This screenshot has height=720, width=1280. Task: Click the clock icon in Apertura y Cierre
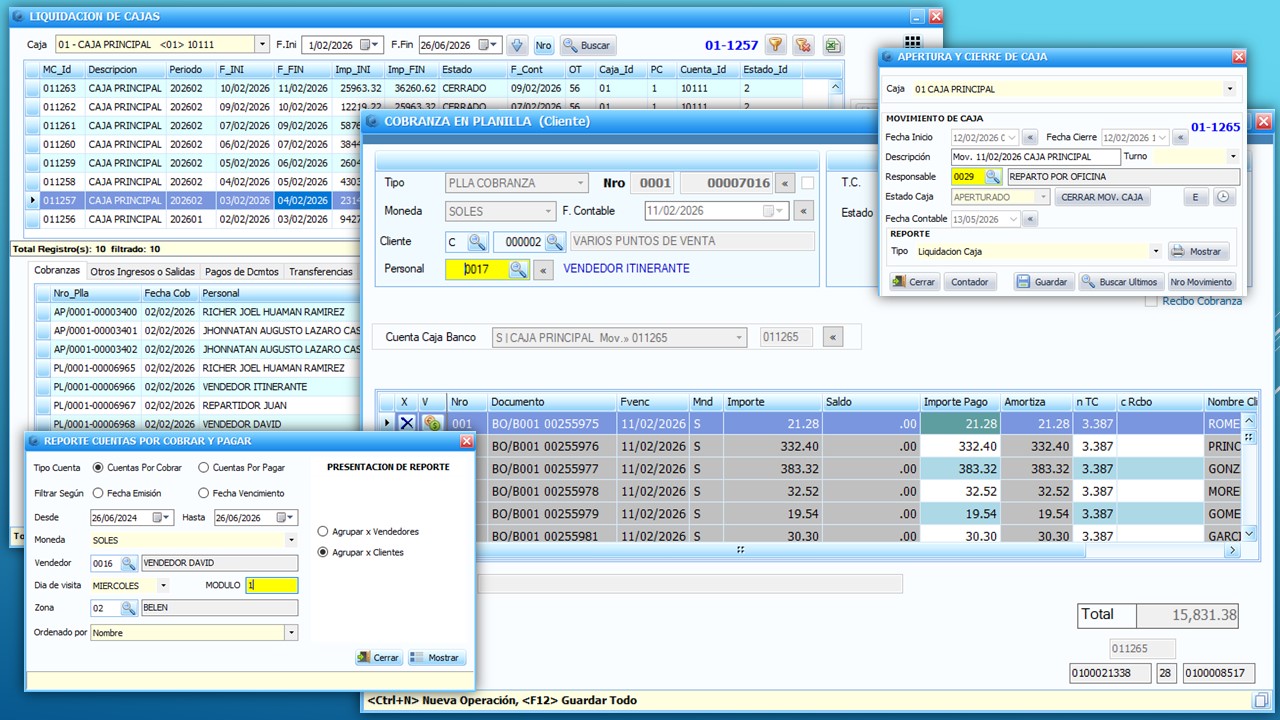pyautogui.click(x=1225, y=197)
